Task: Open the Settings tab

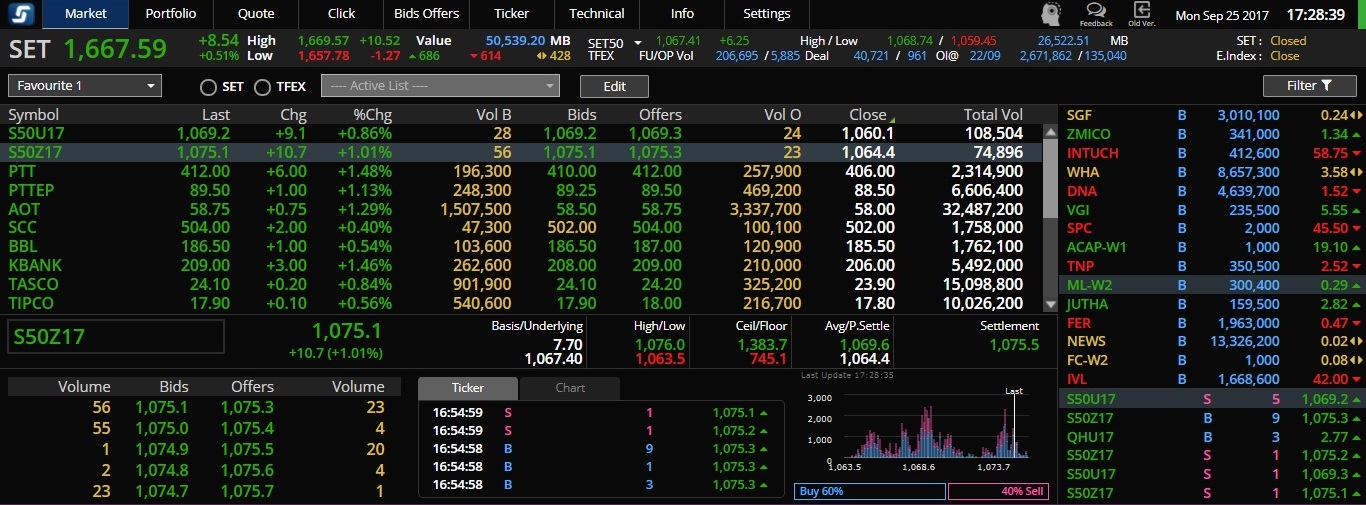Action: tap(767, 14)
